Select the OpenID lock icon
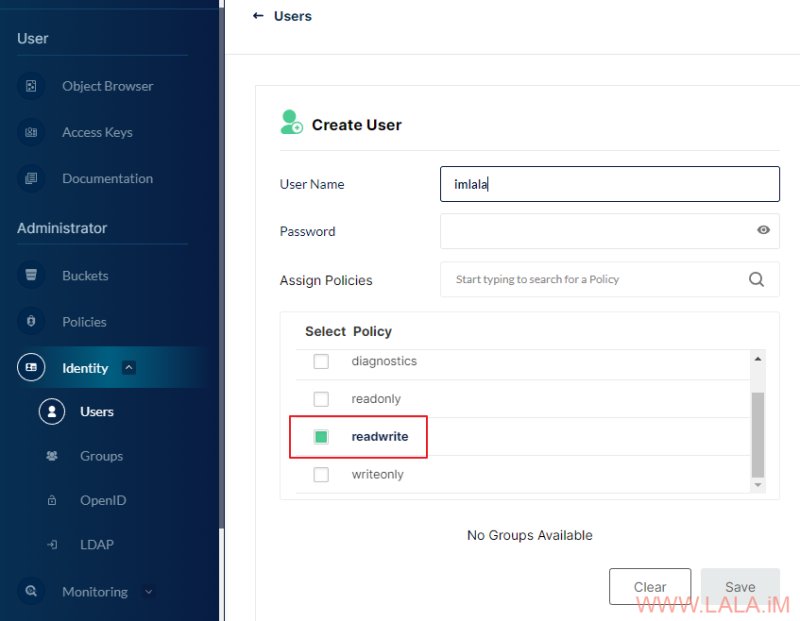 (x=52, y=500)
